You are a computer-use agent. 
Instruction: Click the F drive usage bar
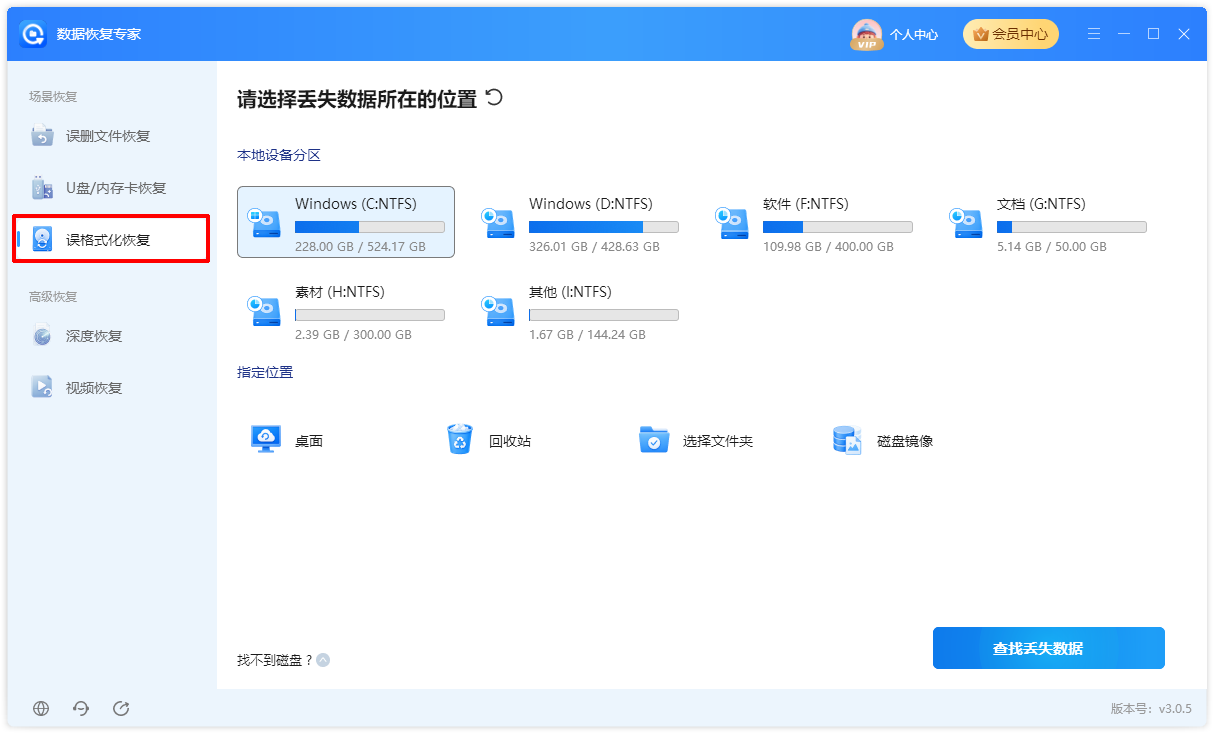[x=838, y=227]
